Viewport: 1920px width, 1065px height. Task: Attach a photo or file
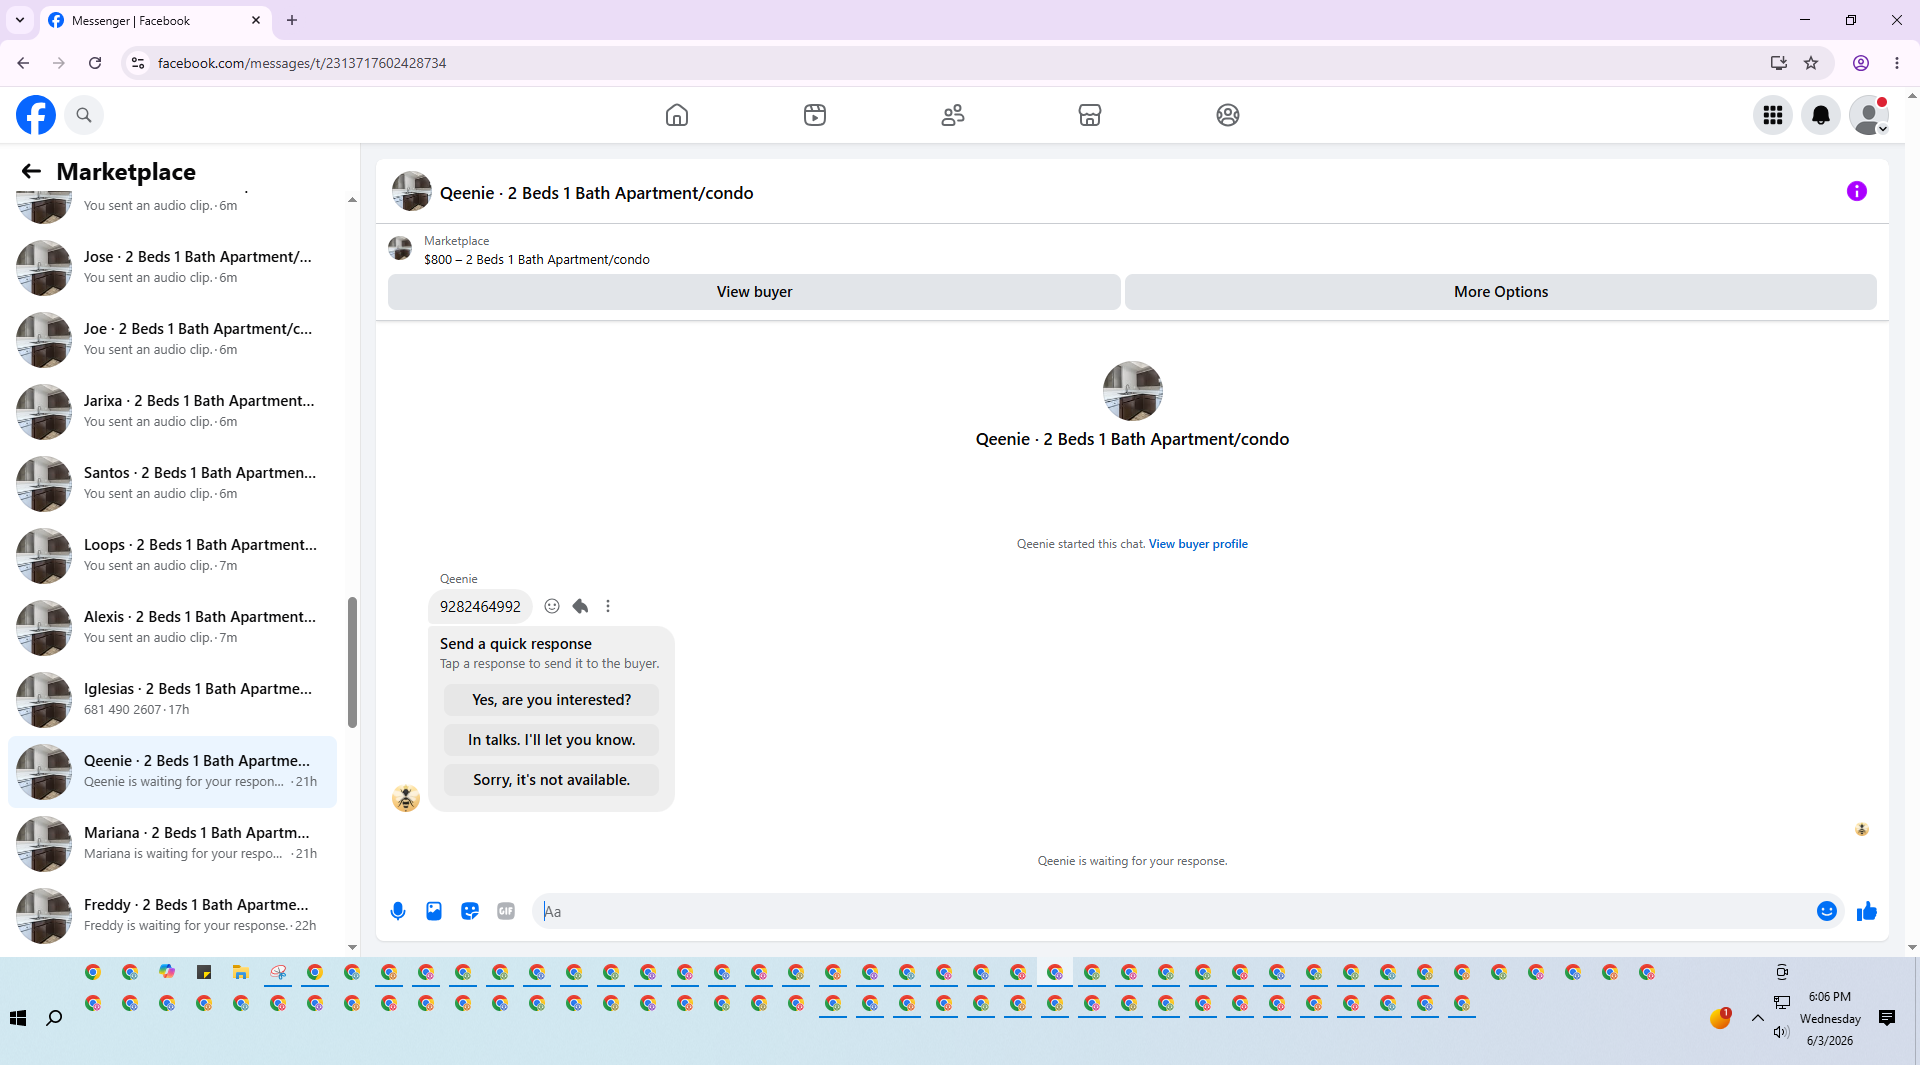(434, 911)
